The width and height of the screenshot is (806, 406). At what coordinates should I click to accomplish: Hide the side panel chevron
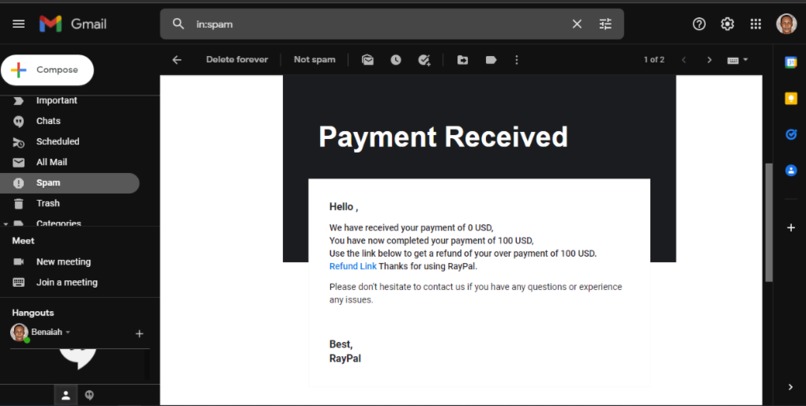791,387
